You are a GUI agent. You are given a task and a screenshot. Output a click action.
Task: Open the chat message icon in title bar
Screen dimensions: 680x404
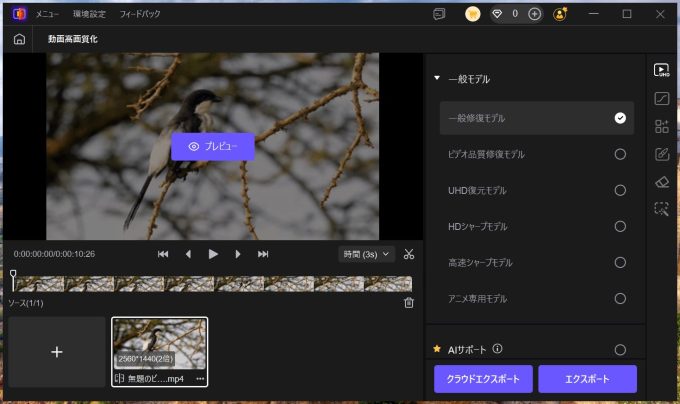tap(438, 14)
